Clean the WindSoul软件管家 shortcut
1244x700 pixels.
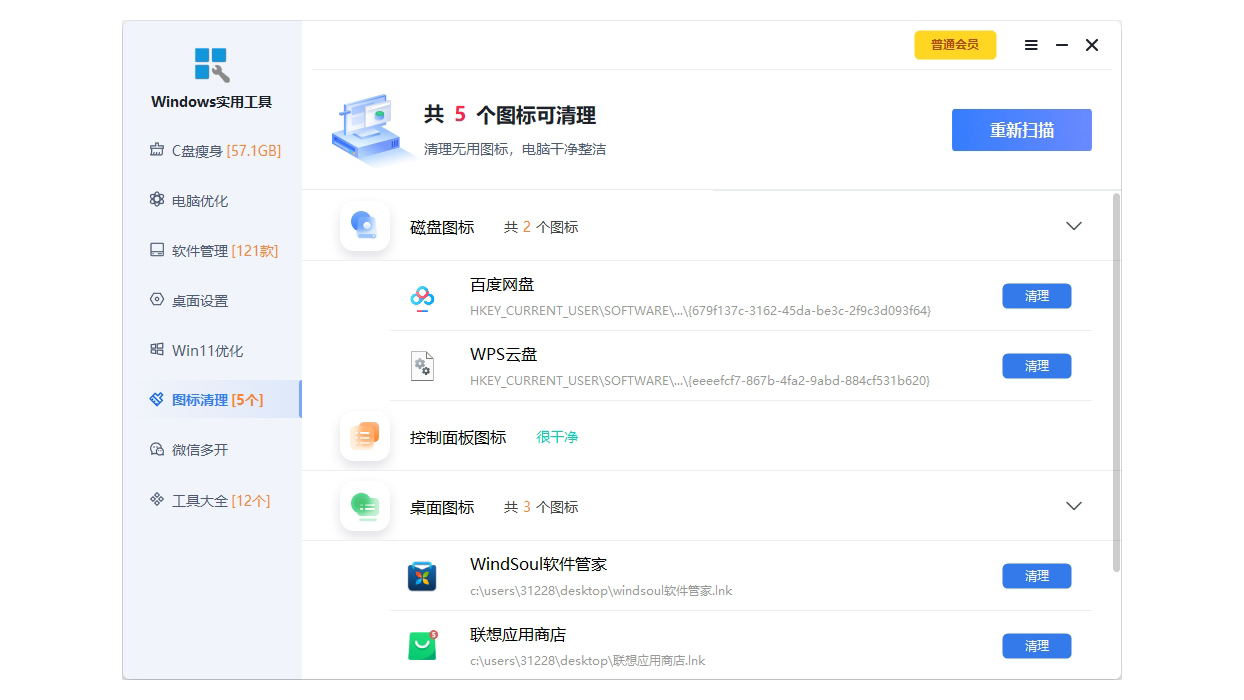click(x=1036, y=576)
